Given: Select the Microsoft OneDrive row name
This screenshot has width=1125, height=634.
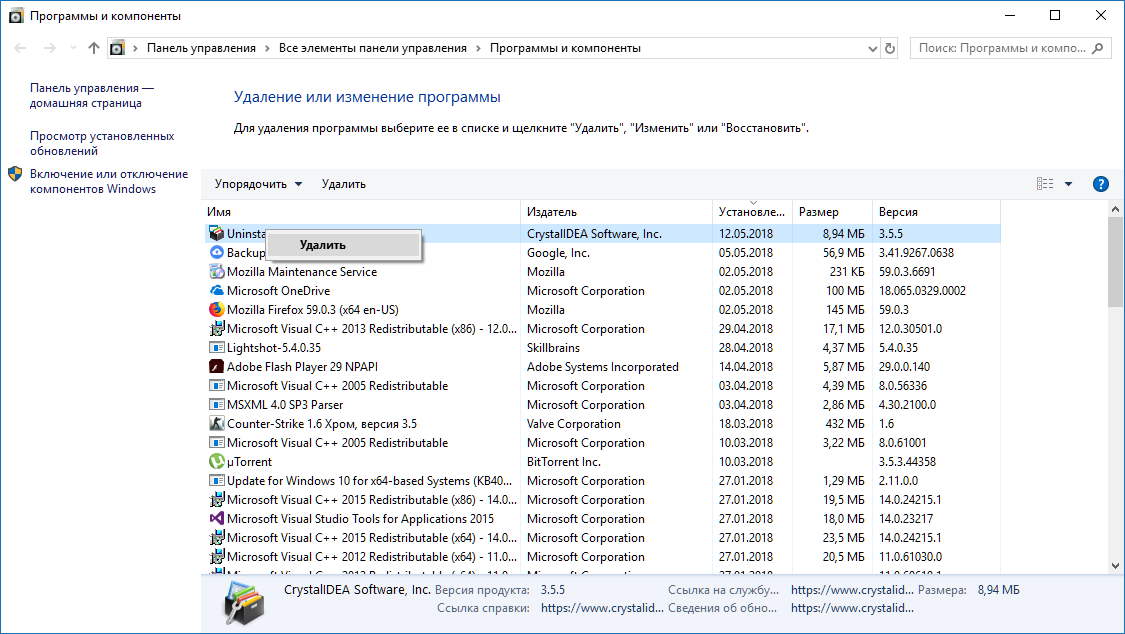Looking at the screenshot, I should point(278,290).
